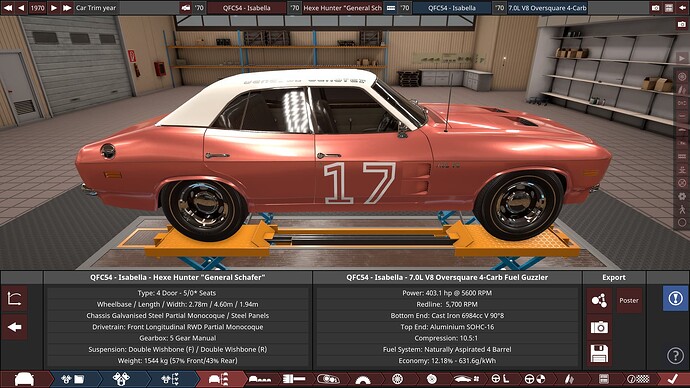
Task: Click the share export icon
Action: click(599, 300)
